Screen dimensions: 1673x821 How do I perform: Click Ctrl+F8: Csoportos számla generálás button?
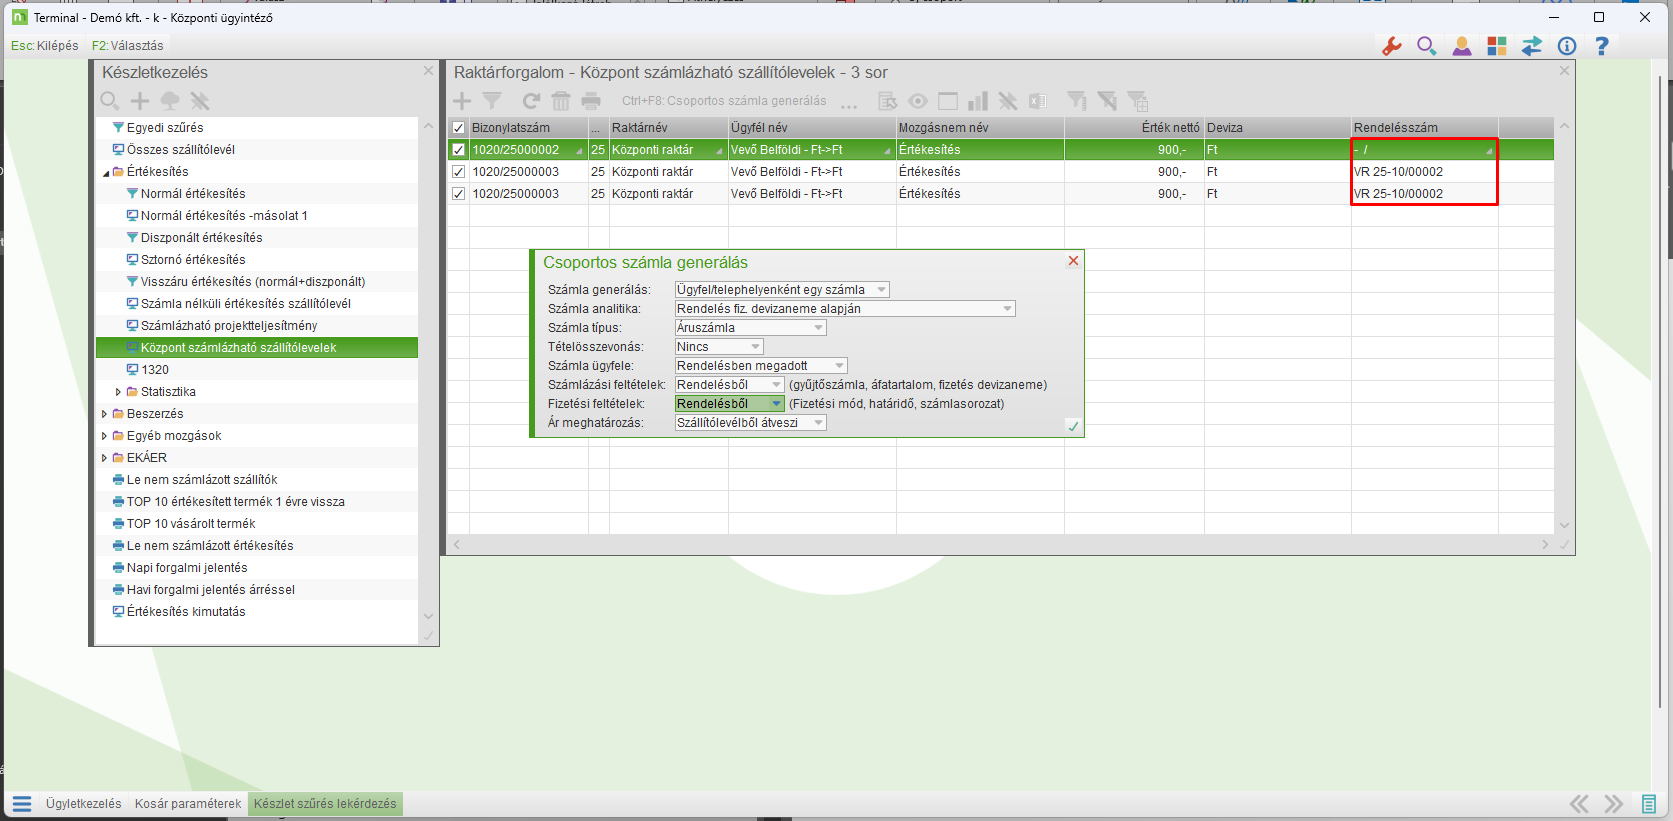click(724, 101)
